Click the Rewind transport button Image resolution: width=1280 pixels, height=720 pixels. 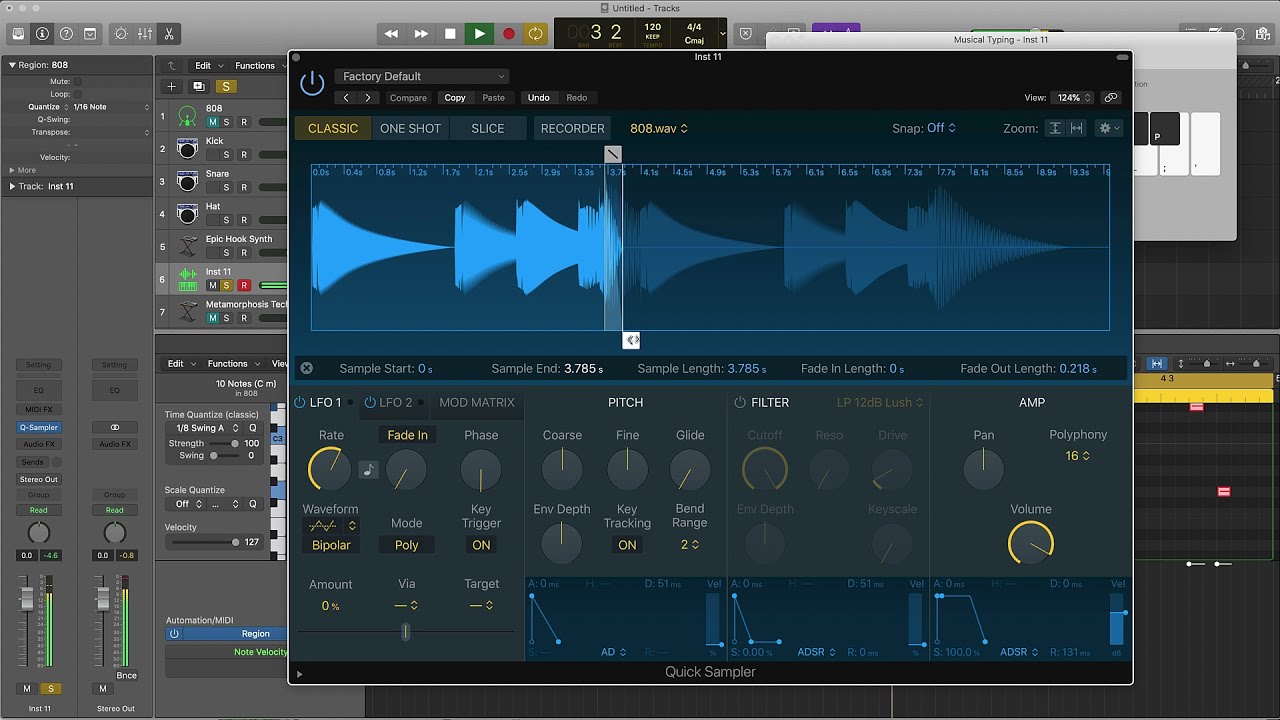pos(391,34)
